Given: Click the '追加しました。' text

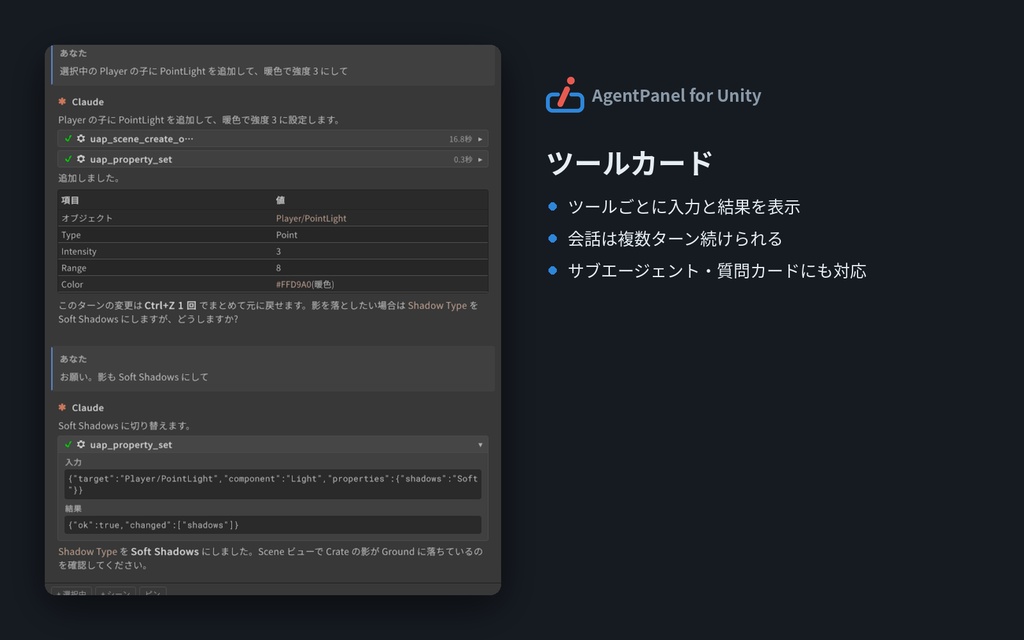Looking at the screenshot, I should [x=89, y=178].
